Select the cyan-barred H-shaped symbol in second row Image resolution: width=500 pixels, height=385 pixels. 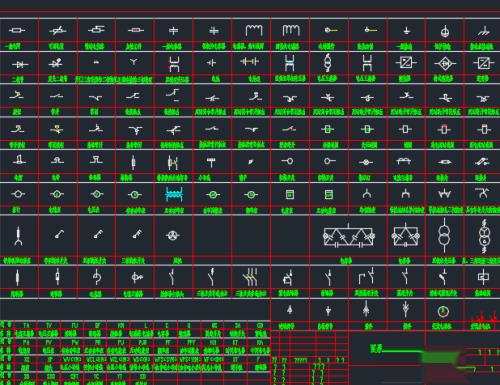coord(289,62)
